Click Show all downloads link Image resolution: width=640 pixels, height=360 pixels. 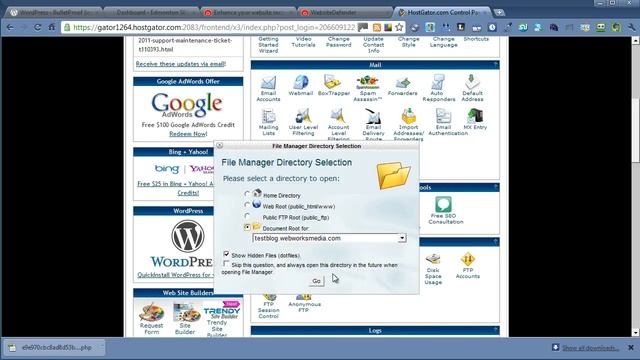coord(590,348)
